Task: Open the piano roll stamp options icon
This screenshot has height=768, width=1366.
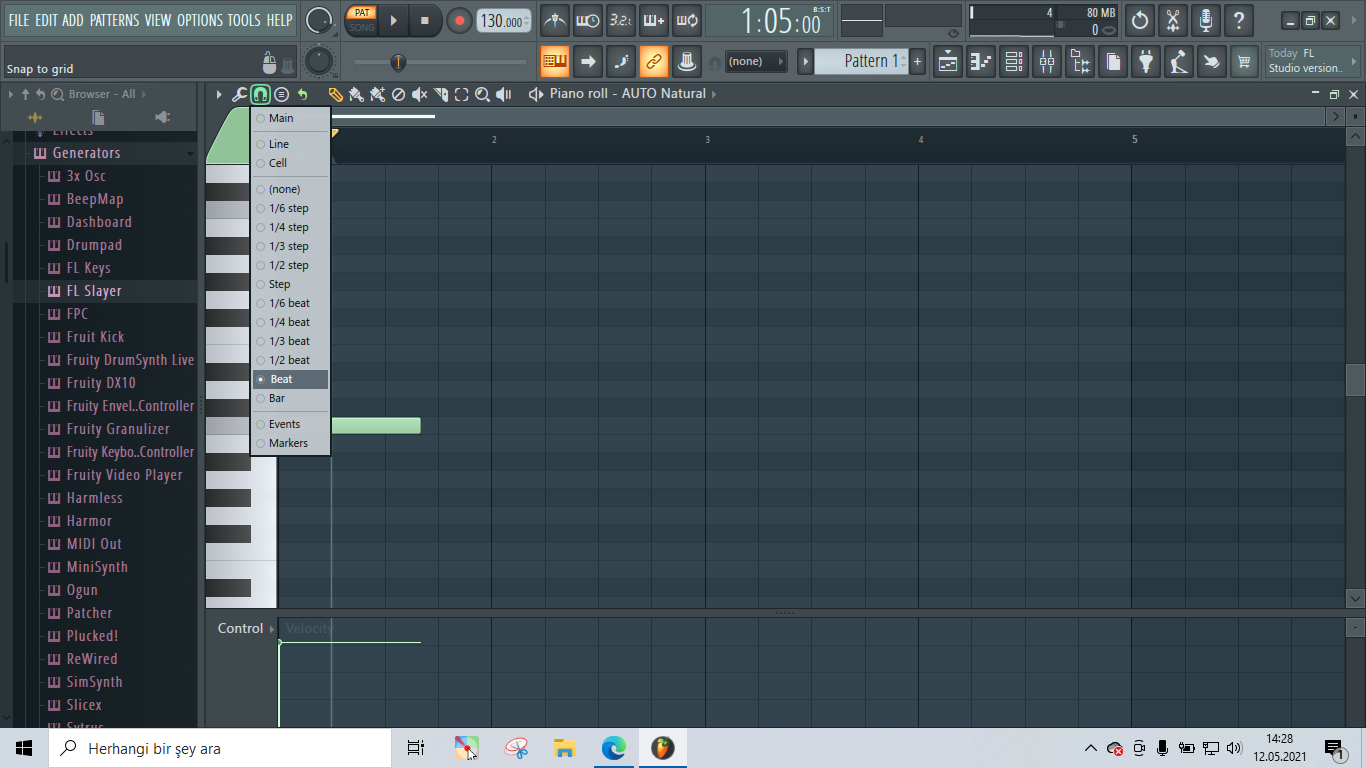Action: [x=281, y=94]
